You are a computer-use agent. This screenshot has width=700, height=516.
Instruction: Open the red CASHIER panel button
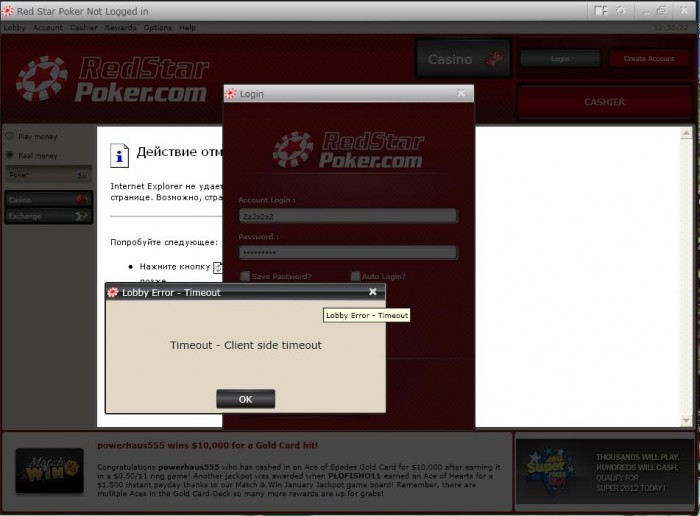coord(604,102)
